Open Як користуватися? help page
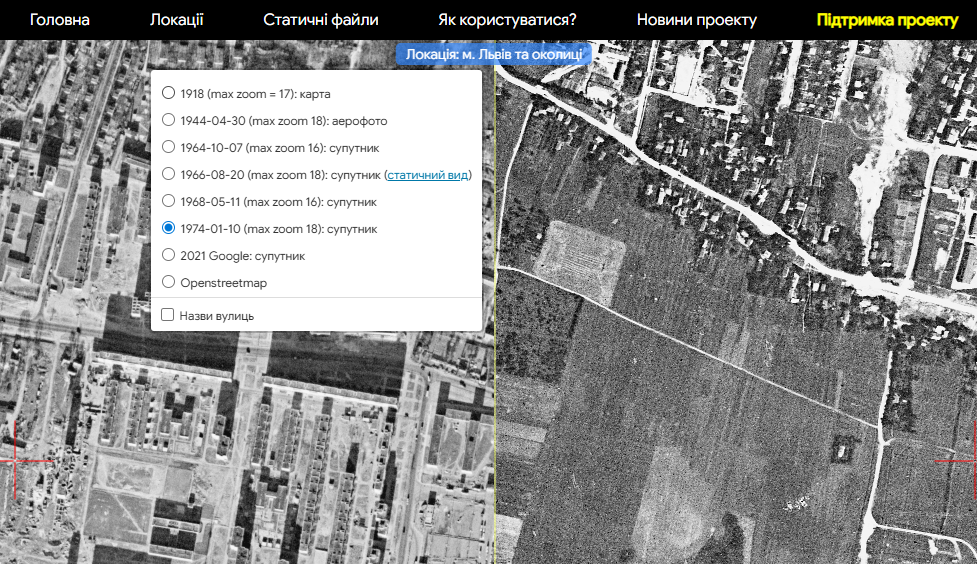Image resolution: width=977 pixels, height=564 pixels. pyautogui.click(x=507, y=20)
